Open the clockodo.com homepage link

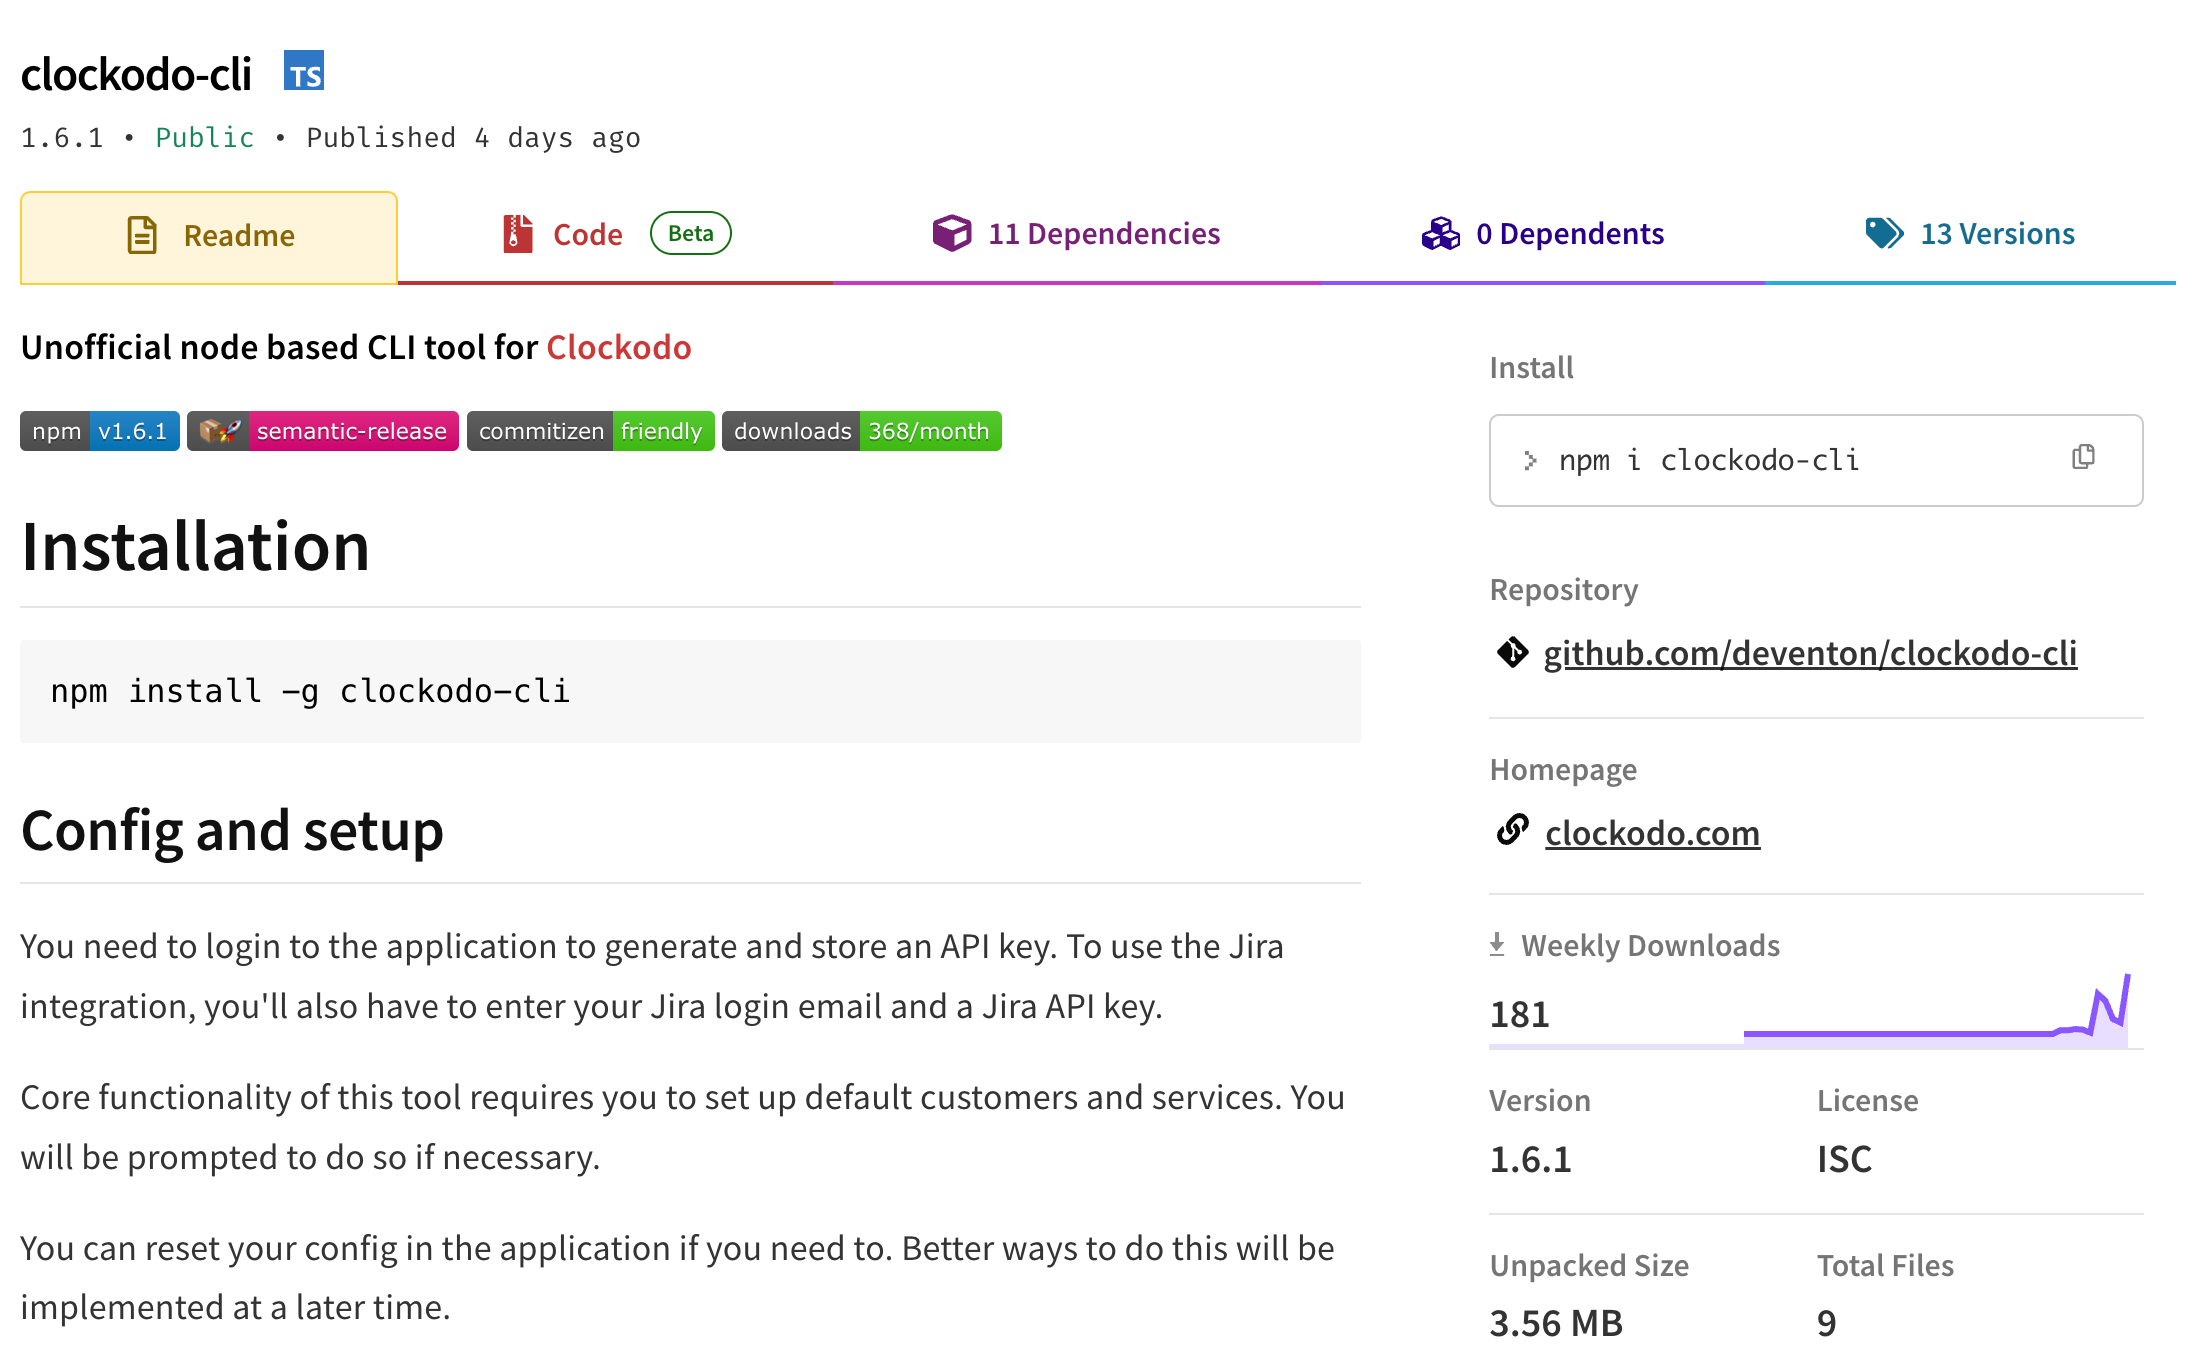1652,833
